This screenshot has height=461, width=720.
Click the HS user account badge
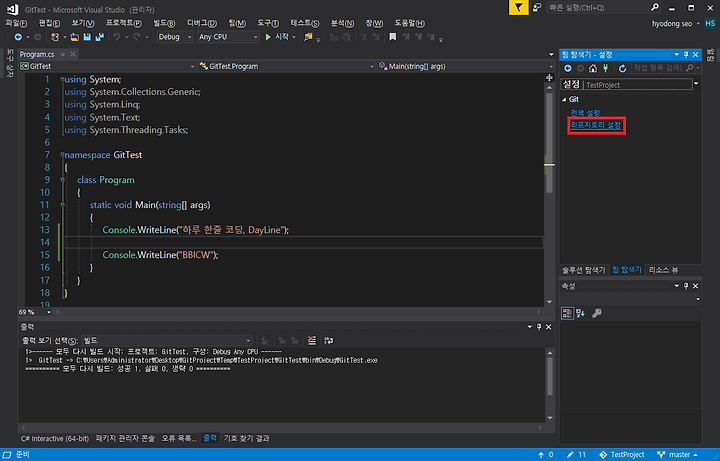710,23
